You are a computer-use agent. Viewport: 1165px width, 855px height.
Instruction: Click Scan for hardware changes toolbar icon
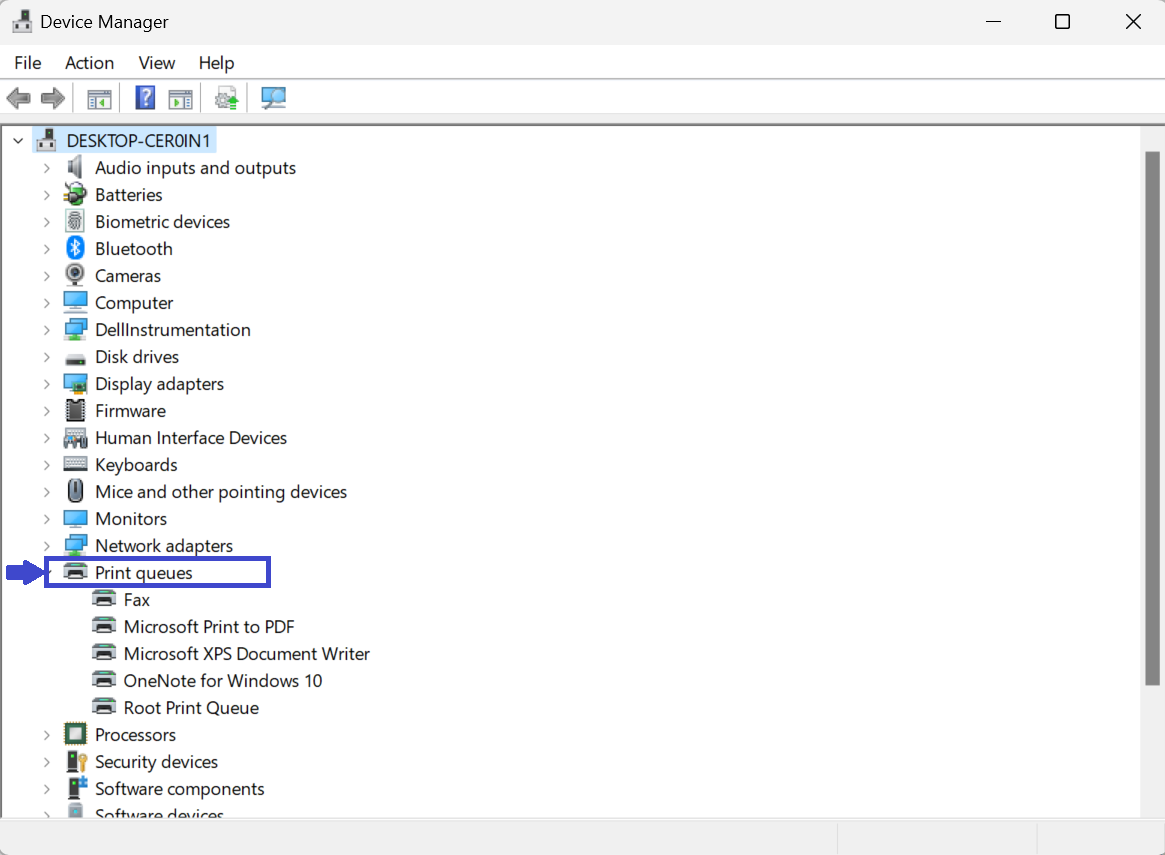click(x=273, y=98)
